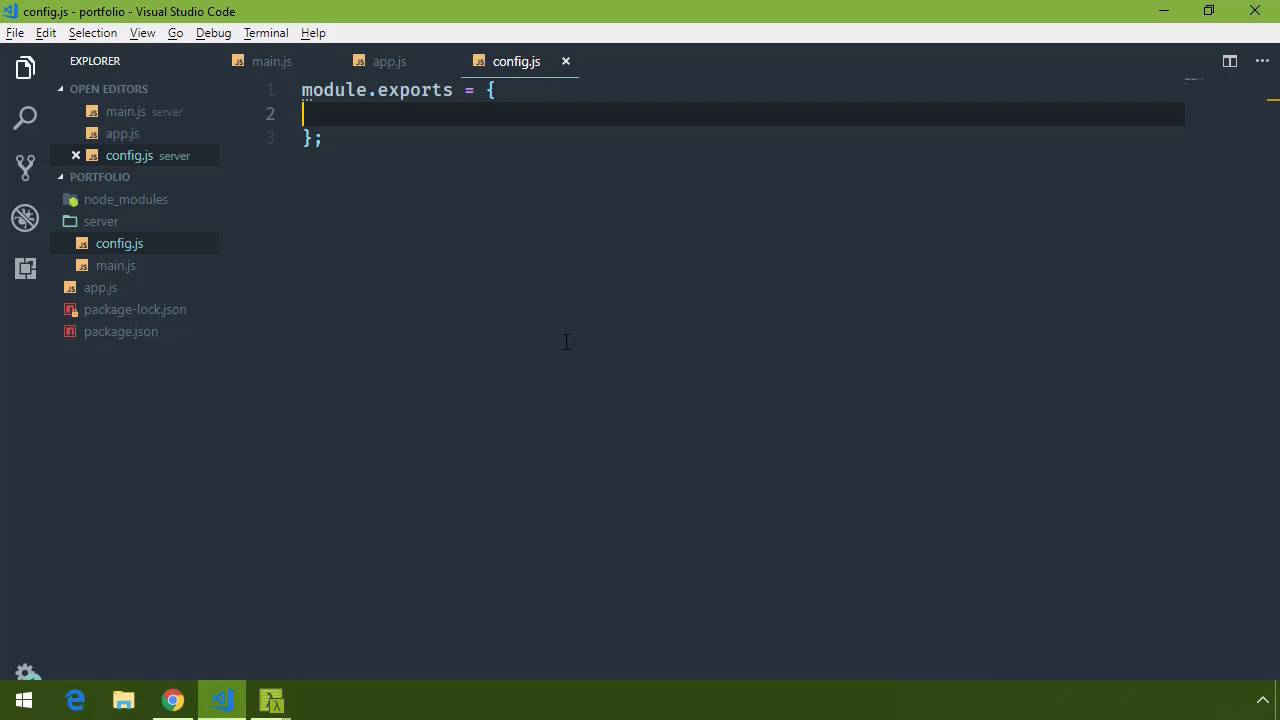Open package-lock.json in the file tree
This screenshot has height=720, width=1280.
(x=135, y=309)
